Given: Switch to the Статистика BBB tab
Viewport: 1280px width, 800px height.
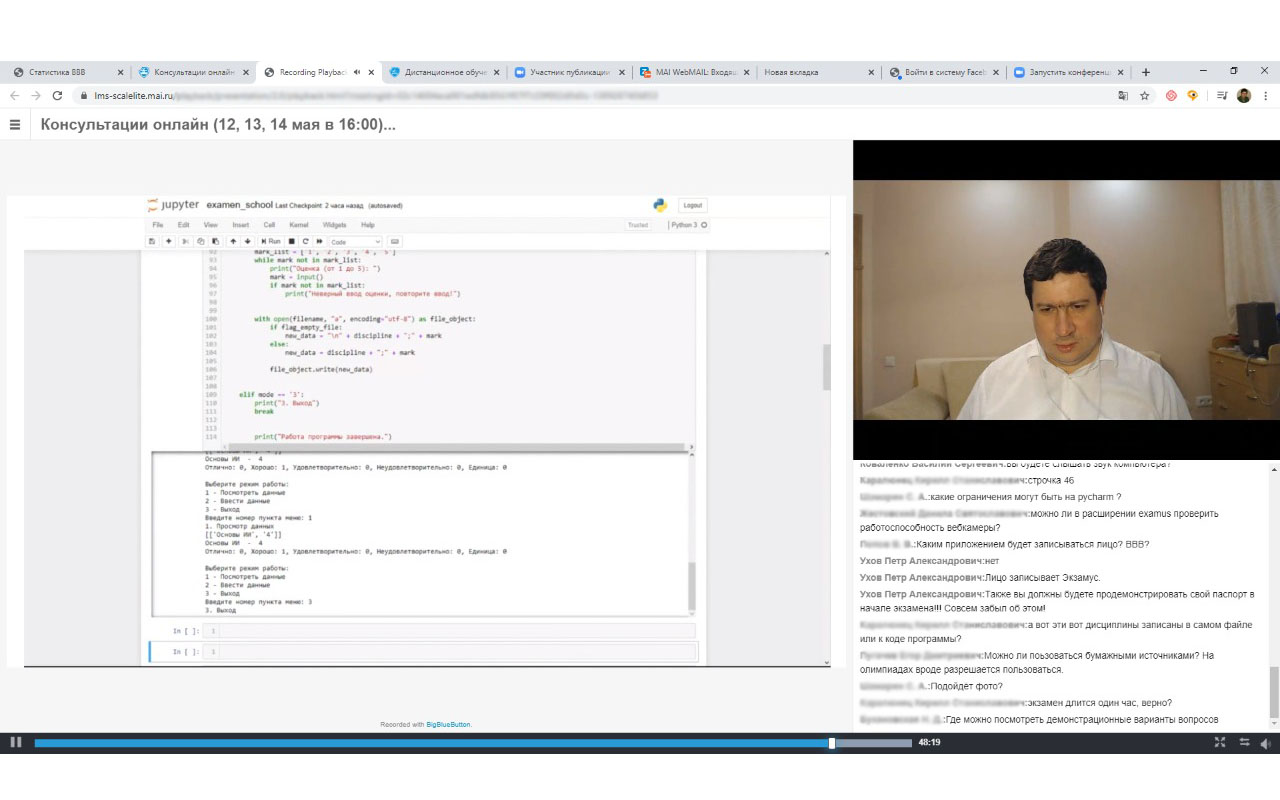Looking at the screenshot, I should pos(66,72).
